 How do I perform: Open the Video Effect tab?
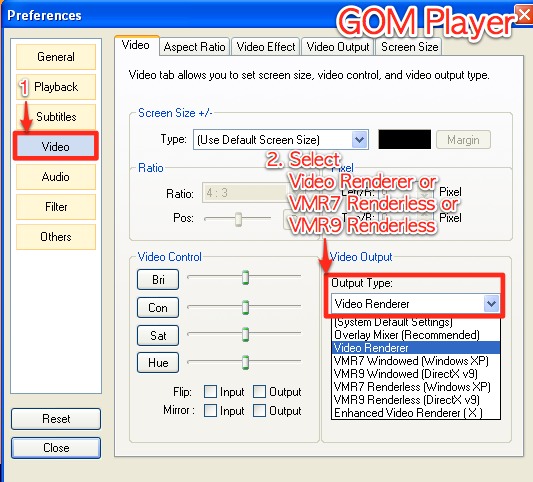[x=266, y=47]
